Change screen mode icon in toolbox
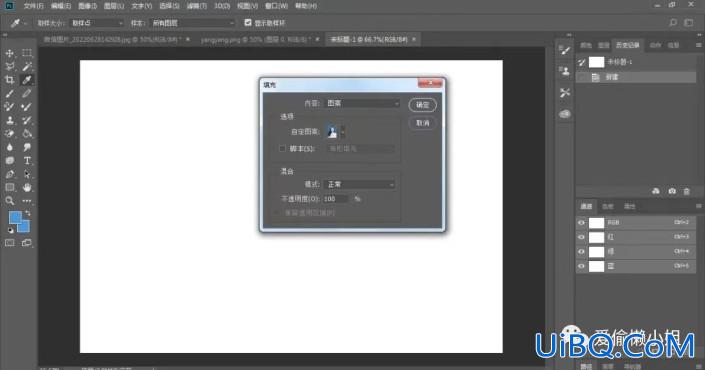The width and height of the screenshot is (705, 370). click(27, 243)
